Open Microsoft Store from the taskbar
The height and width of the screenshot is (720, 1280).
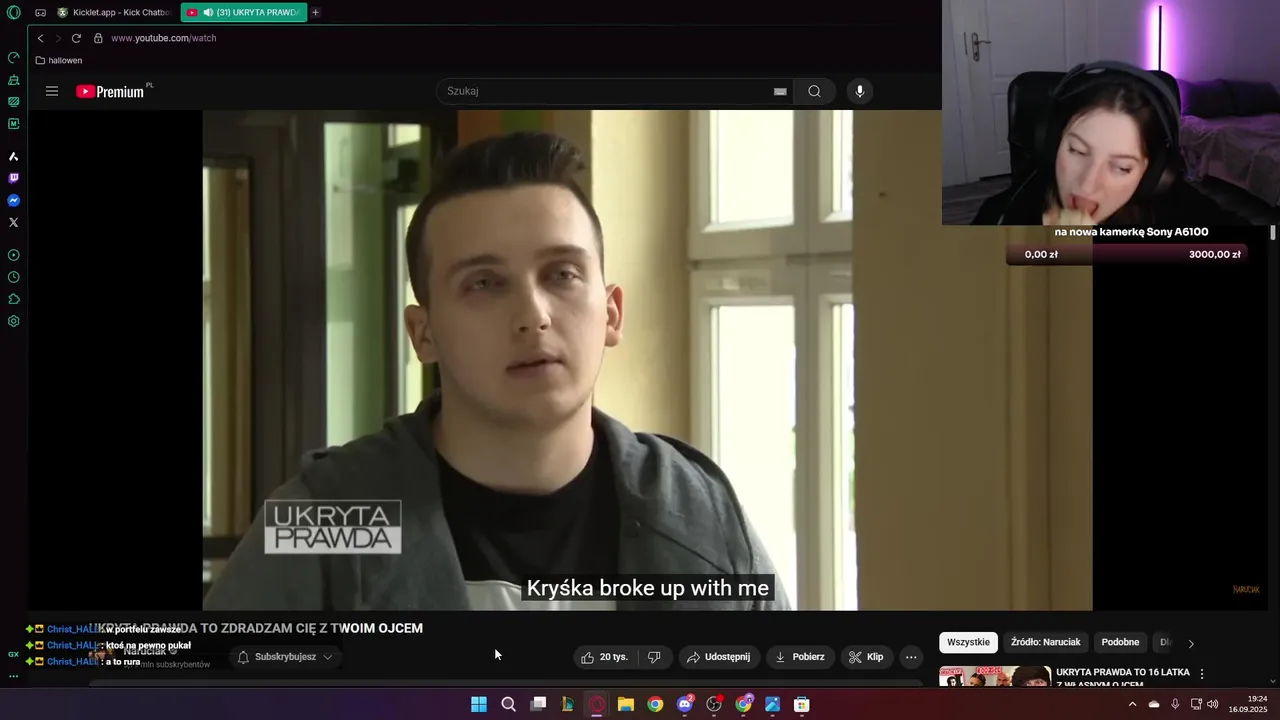(802, 704)
